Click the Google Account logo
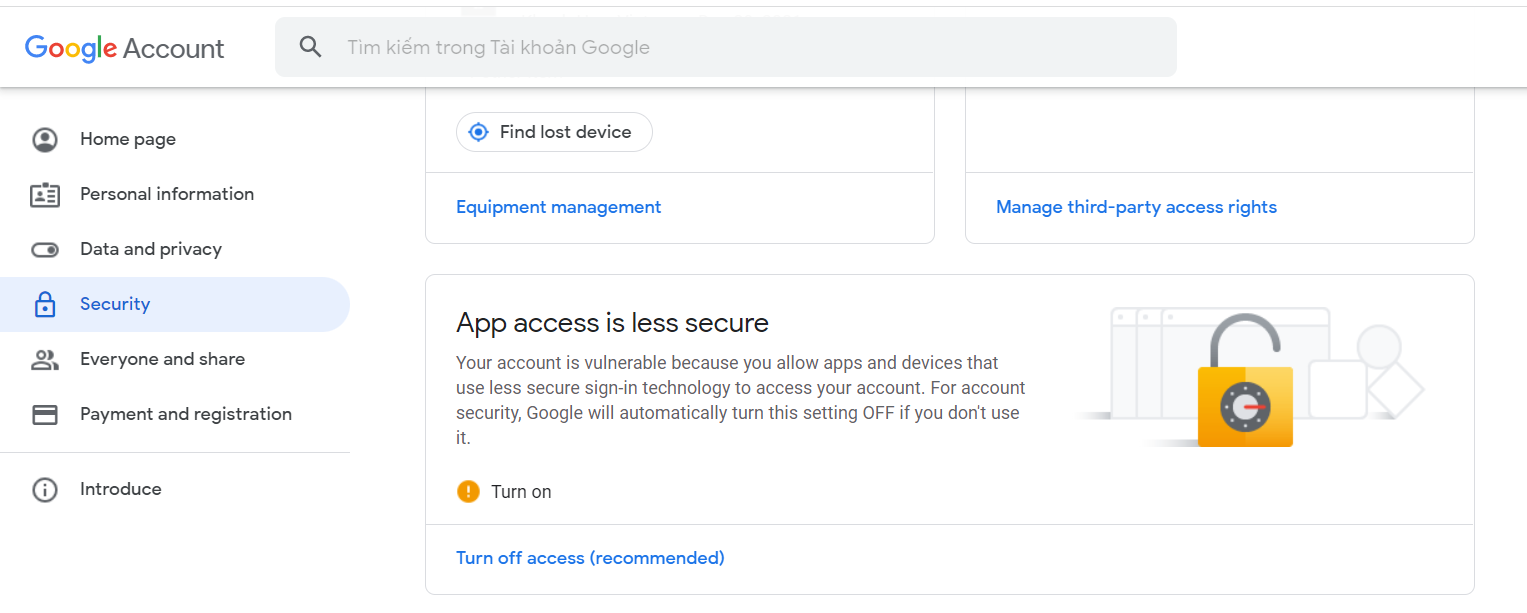Viewport: 1527px width, 613px height. tap(125, 48)
